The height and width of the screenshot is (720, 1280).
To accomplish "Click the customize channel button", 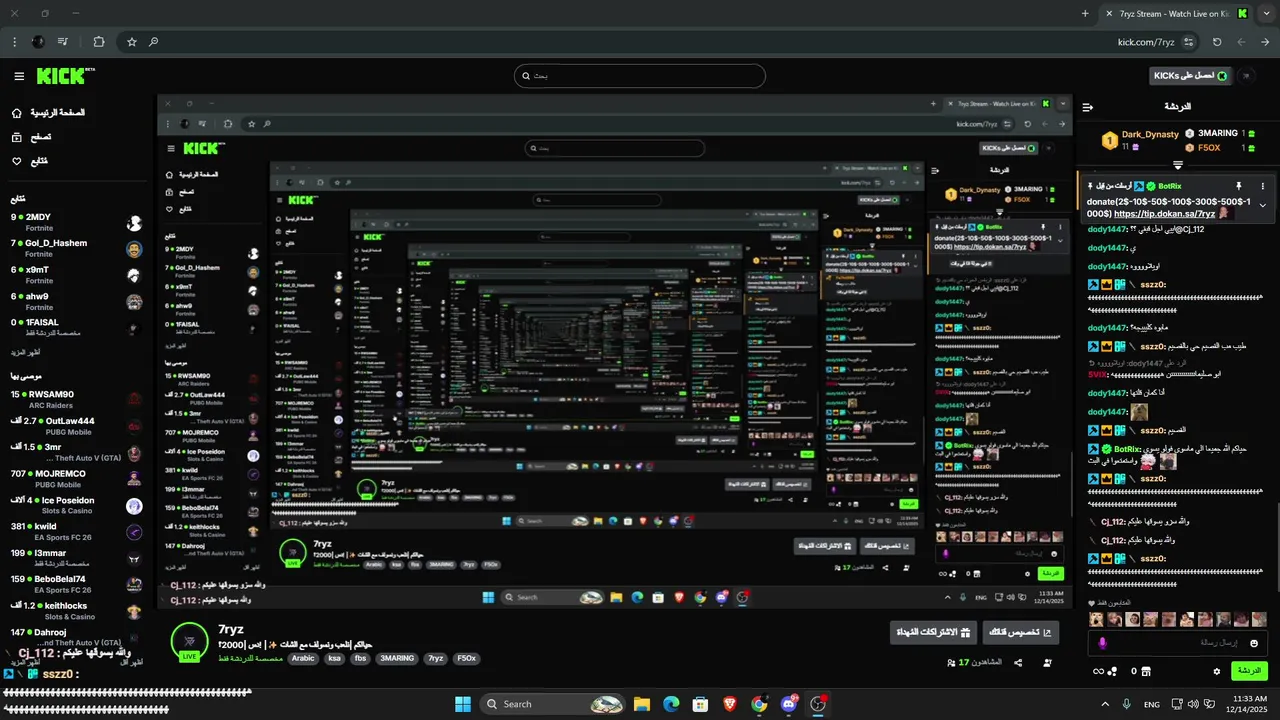I will pos(1020,632).
